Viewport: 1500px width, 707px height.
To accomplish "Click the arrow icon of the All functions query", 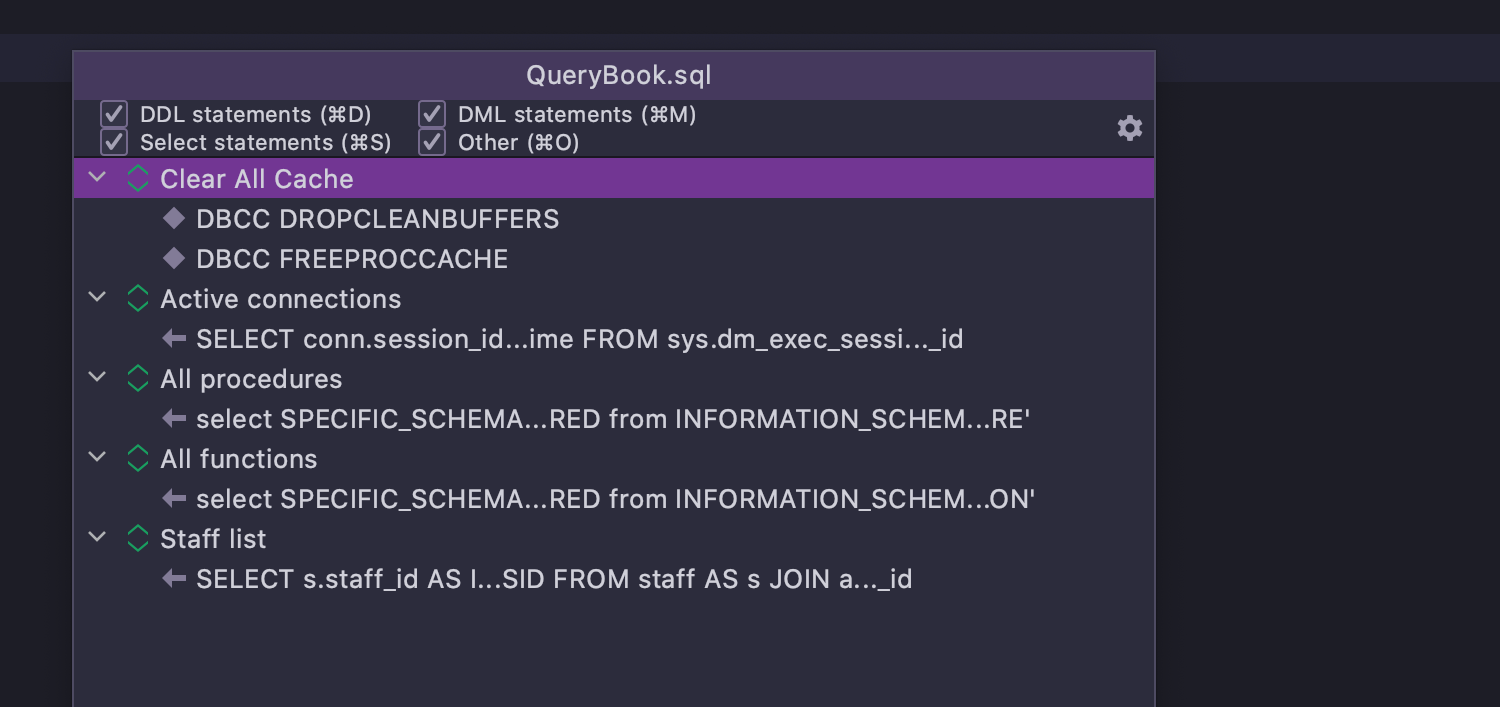I will click(174, 499).
